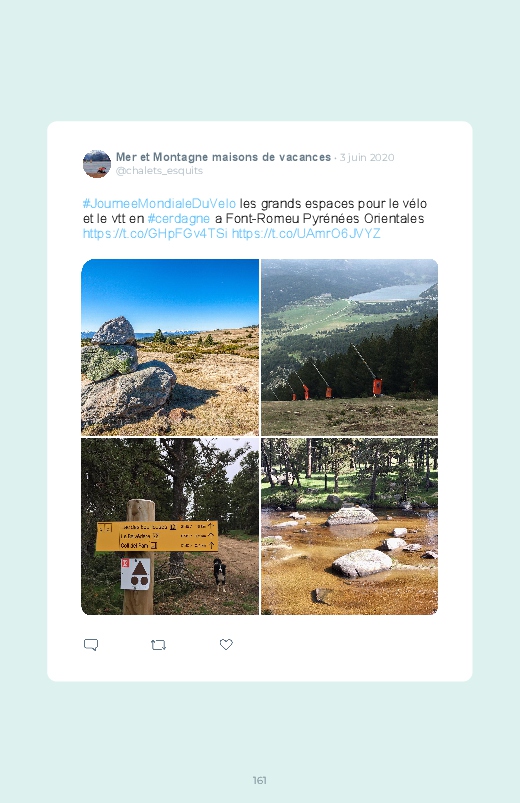View the river with boulders photo

point(349,526)
